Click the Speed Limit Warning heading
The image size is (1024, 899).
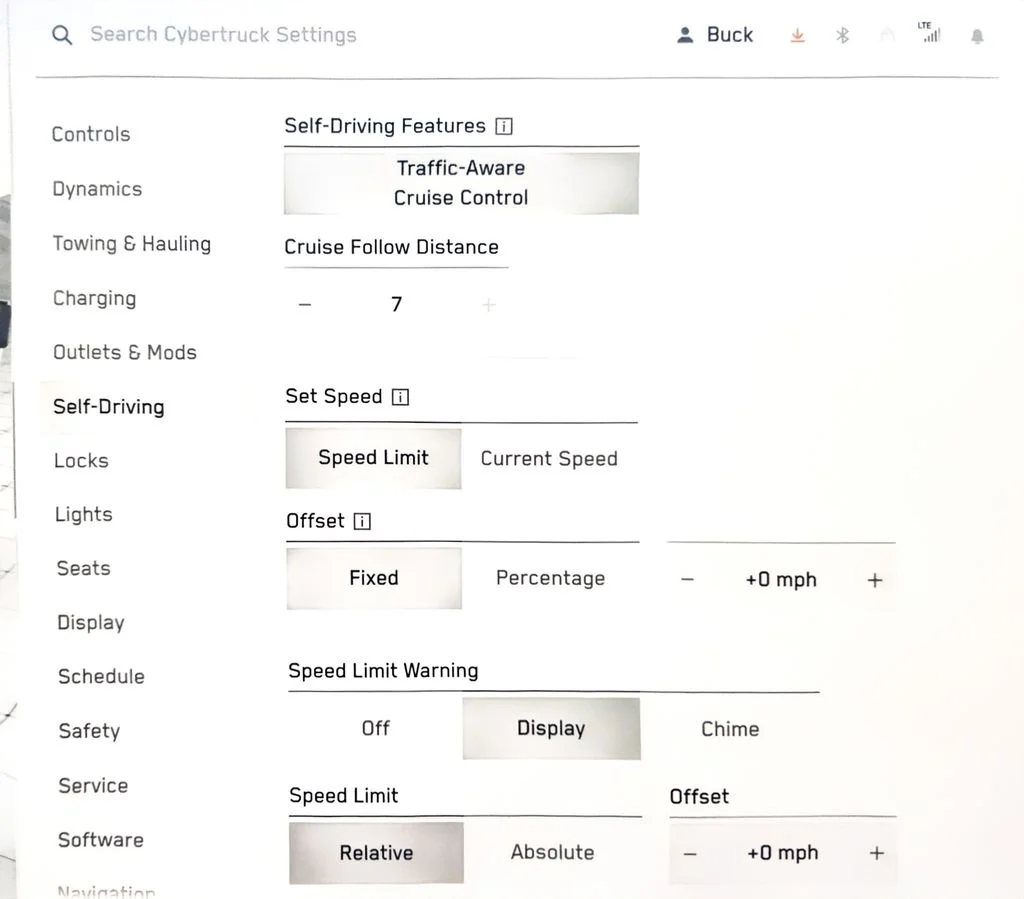tap(383, 671)
